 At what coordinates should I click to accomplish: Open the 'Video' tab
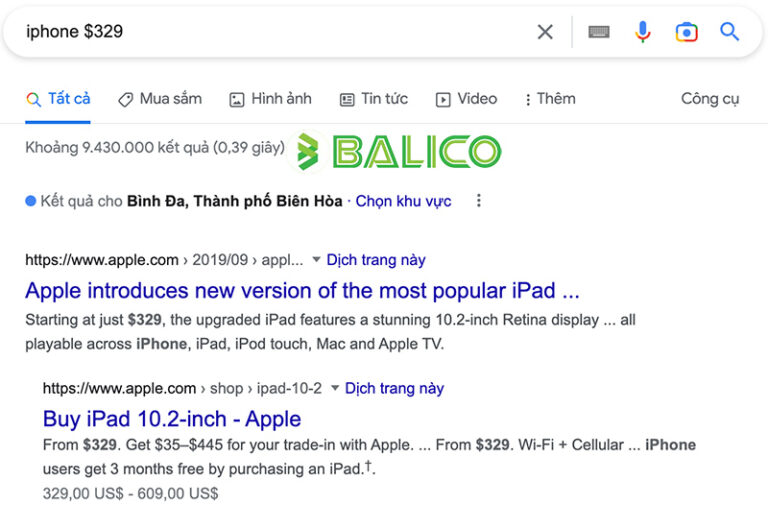pos(466,99)
